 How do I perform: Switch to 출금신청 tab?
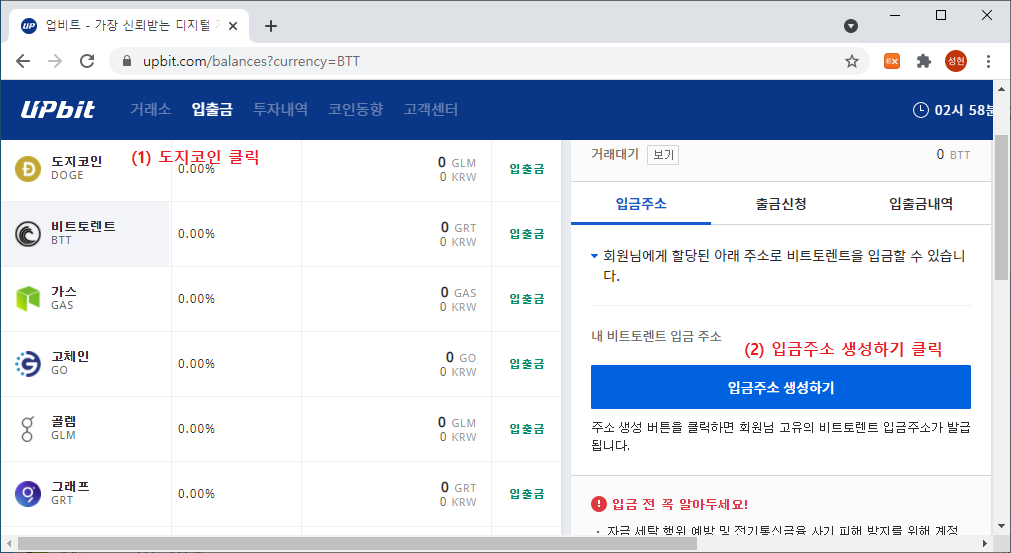click(781, 204)
